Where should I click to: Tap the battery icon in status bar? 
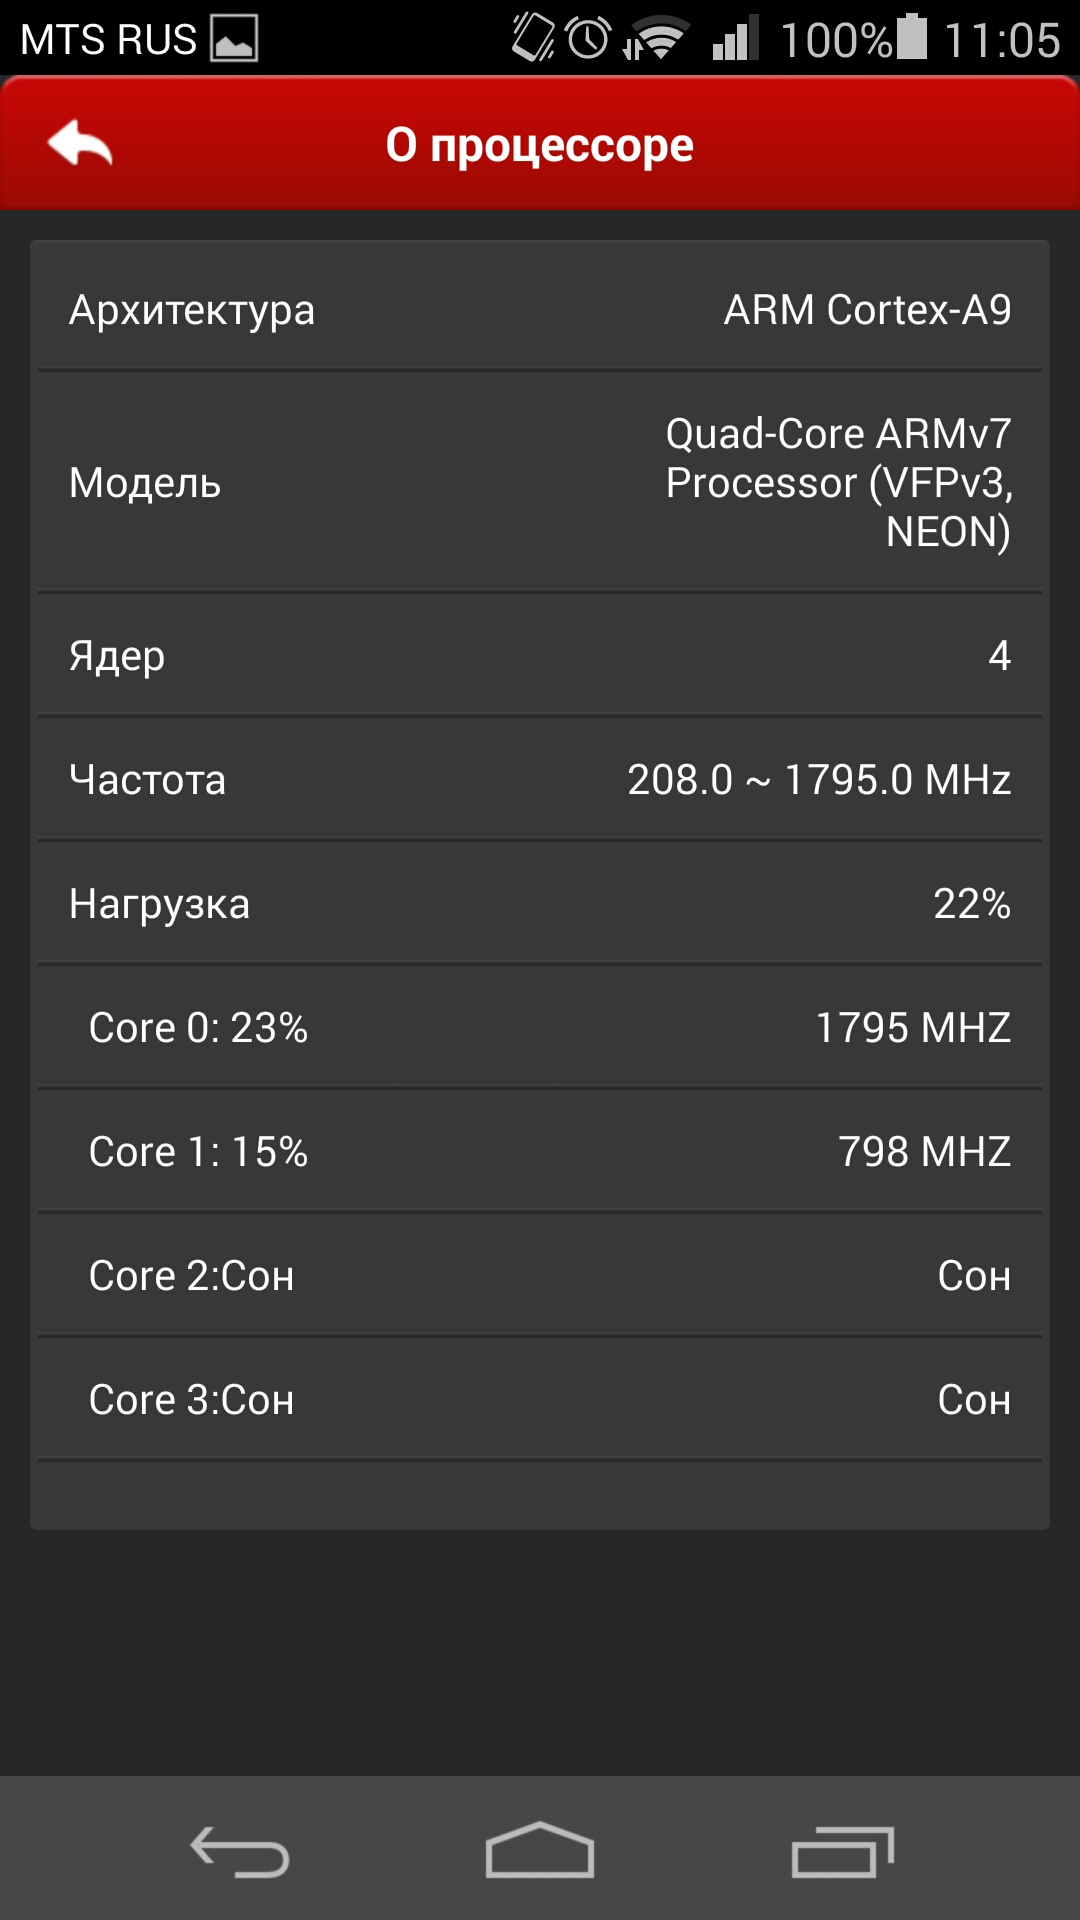(912, 38)
